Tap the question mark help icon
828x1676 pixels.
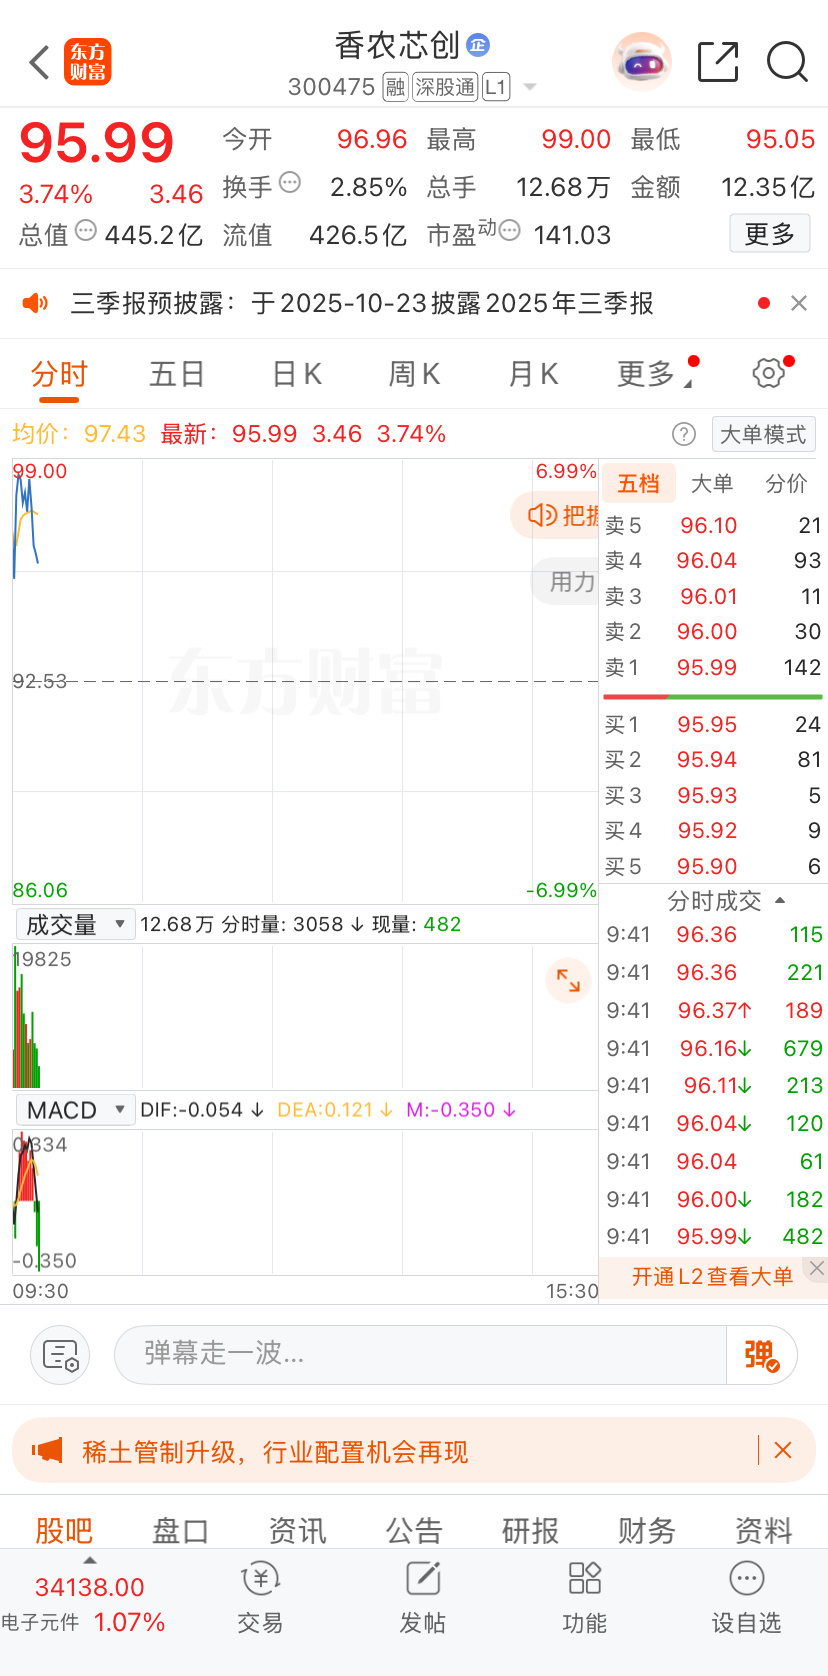tap(684, 434)
